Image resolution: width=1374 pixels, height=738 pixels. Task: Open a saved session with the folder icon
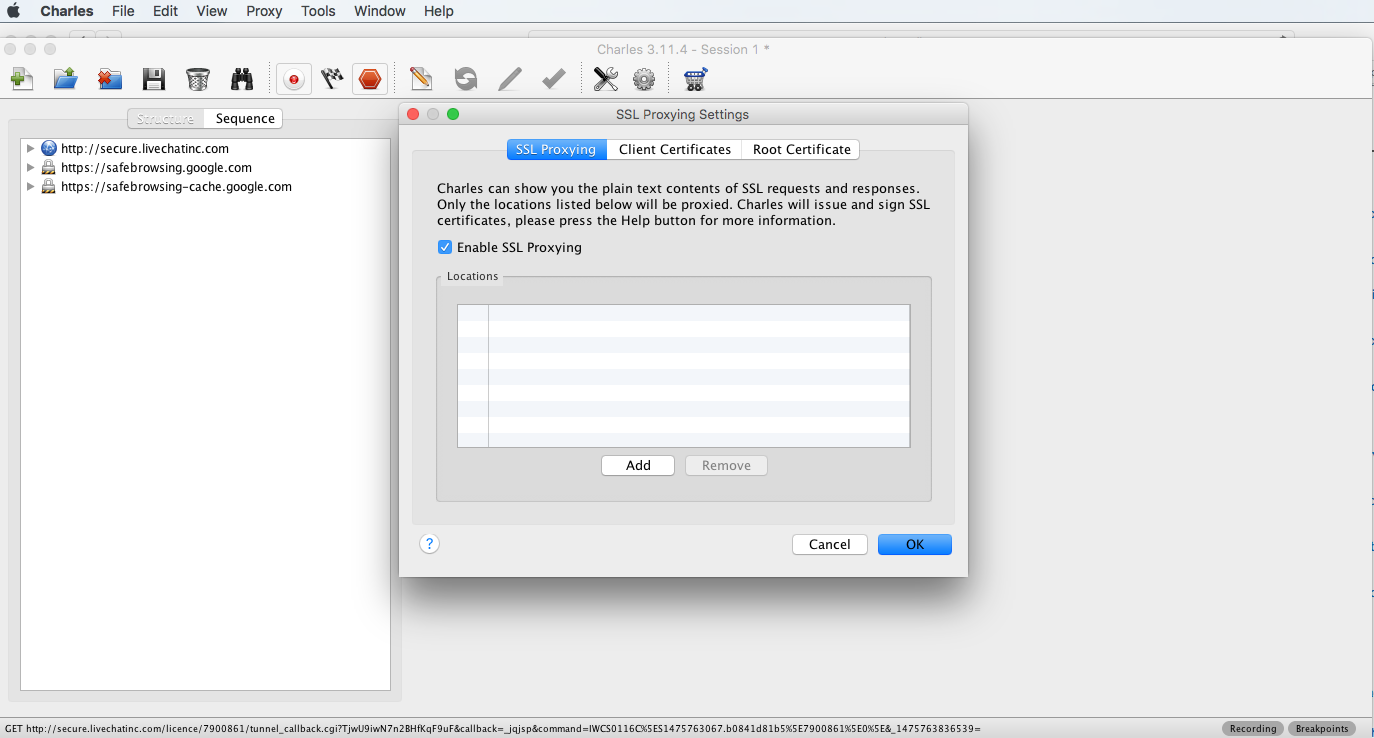[x=66, y=79]
